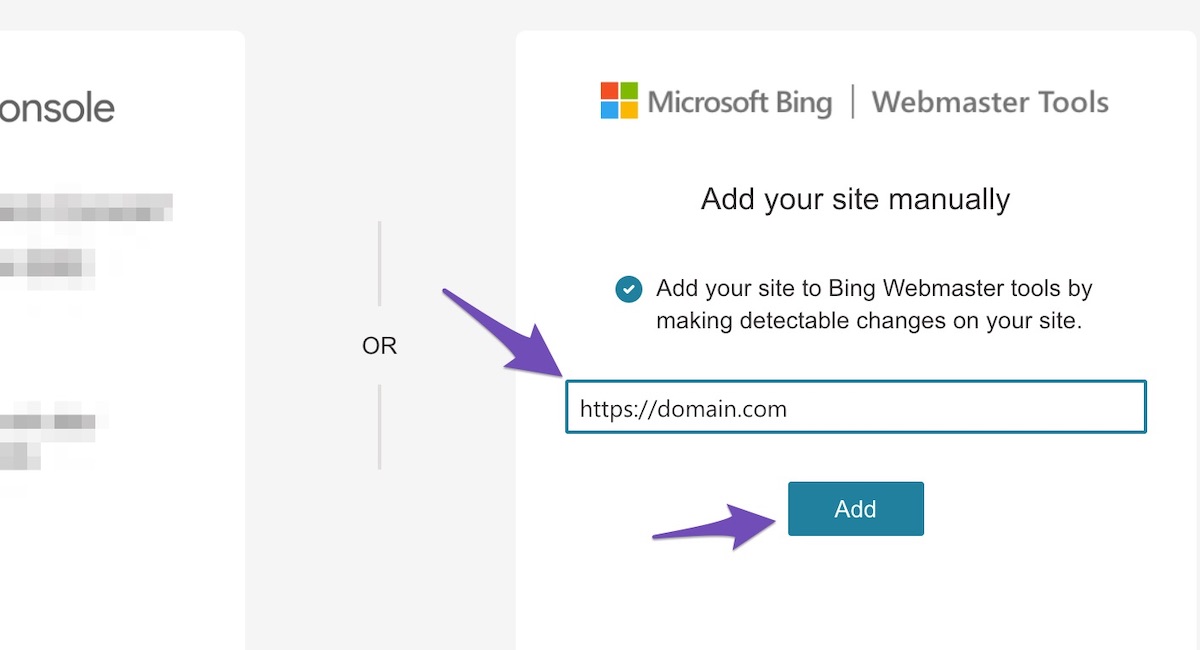This screenshot has width=1200, height=650.
Task: Click the Webmaster Tools title text
Action: tap(990, 102)
